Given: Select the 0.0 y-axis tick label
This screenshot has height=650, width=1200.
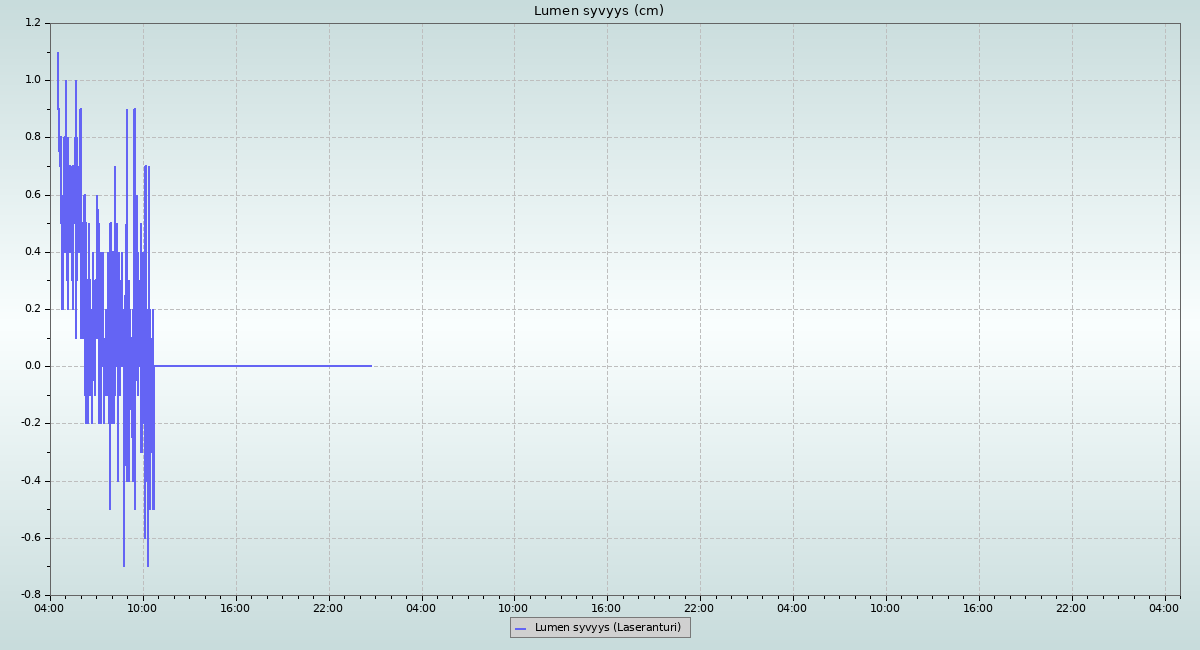Looking at the screenshot, I should point(33,366).
